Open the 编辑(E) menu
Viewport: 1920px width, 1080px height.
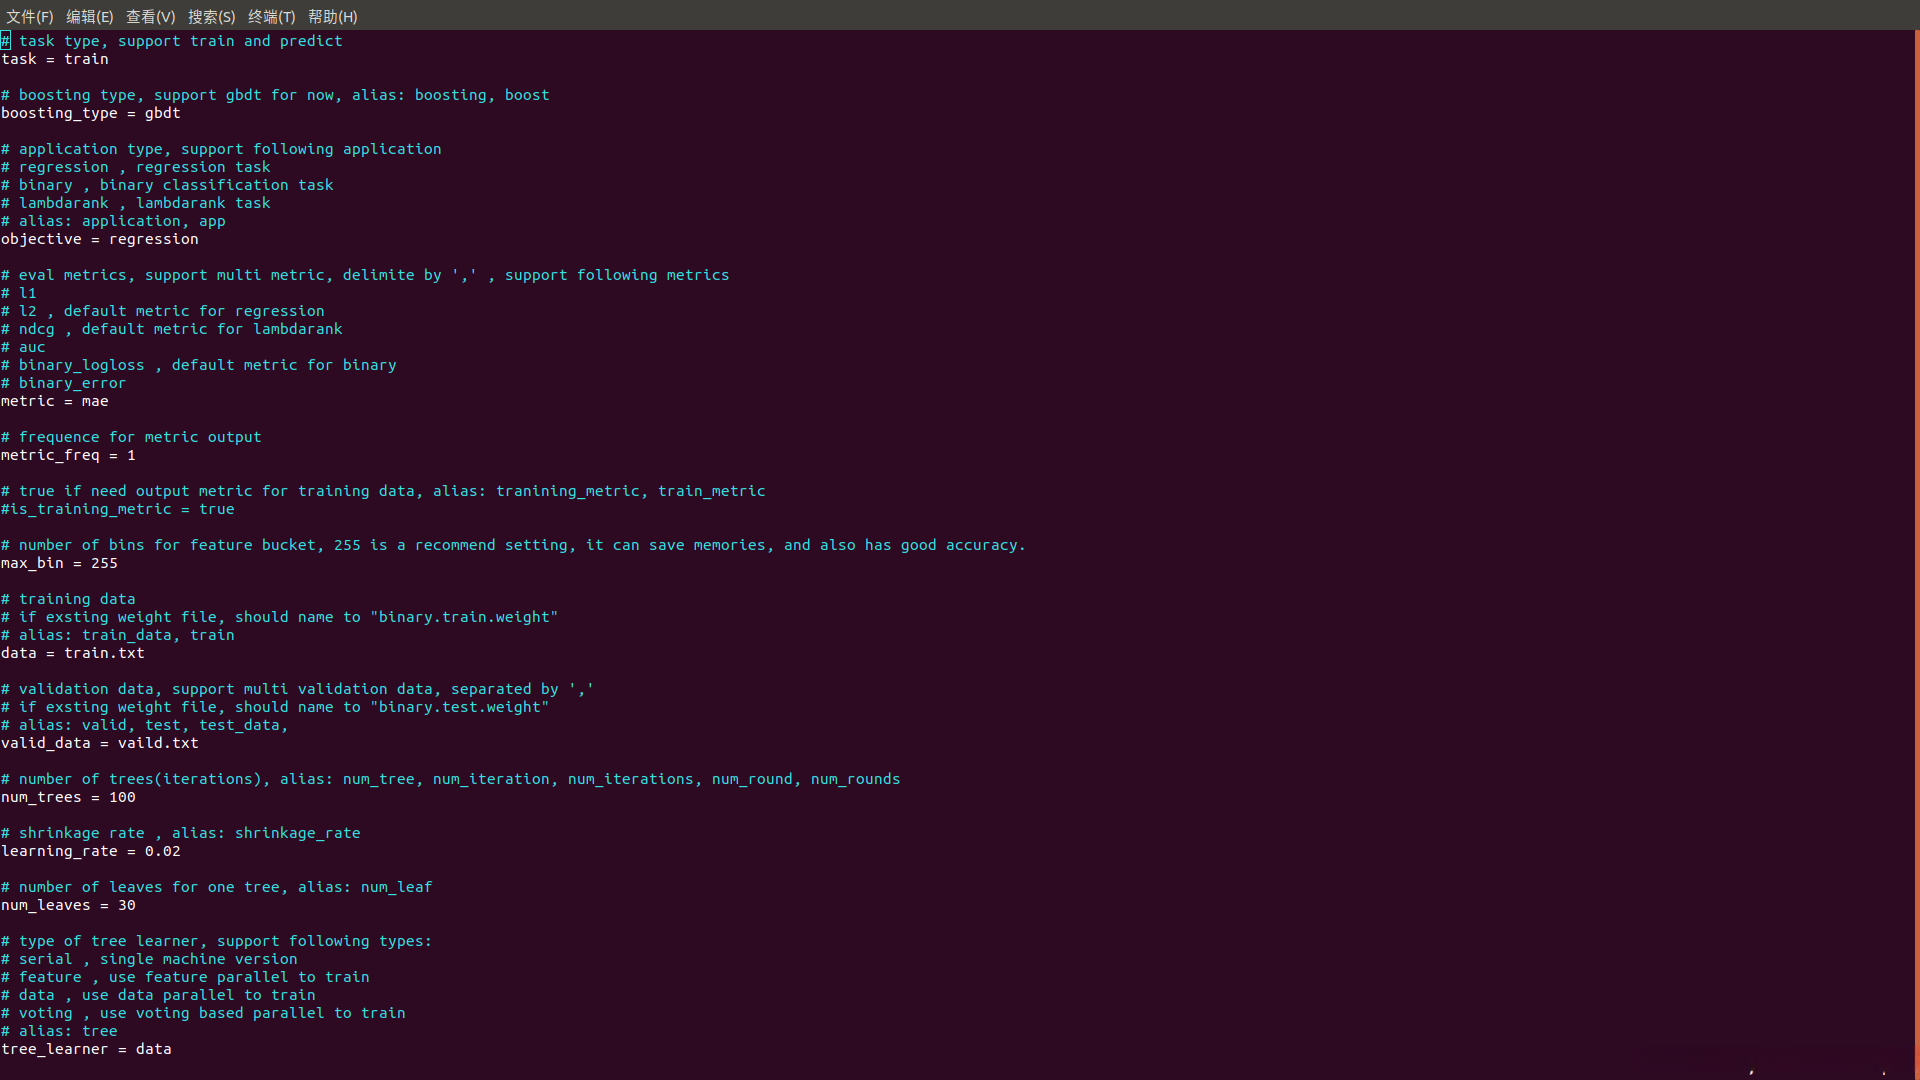pyautogui.click(x=90, y=16)
